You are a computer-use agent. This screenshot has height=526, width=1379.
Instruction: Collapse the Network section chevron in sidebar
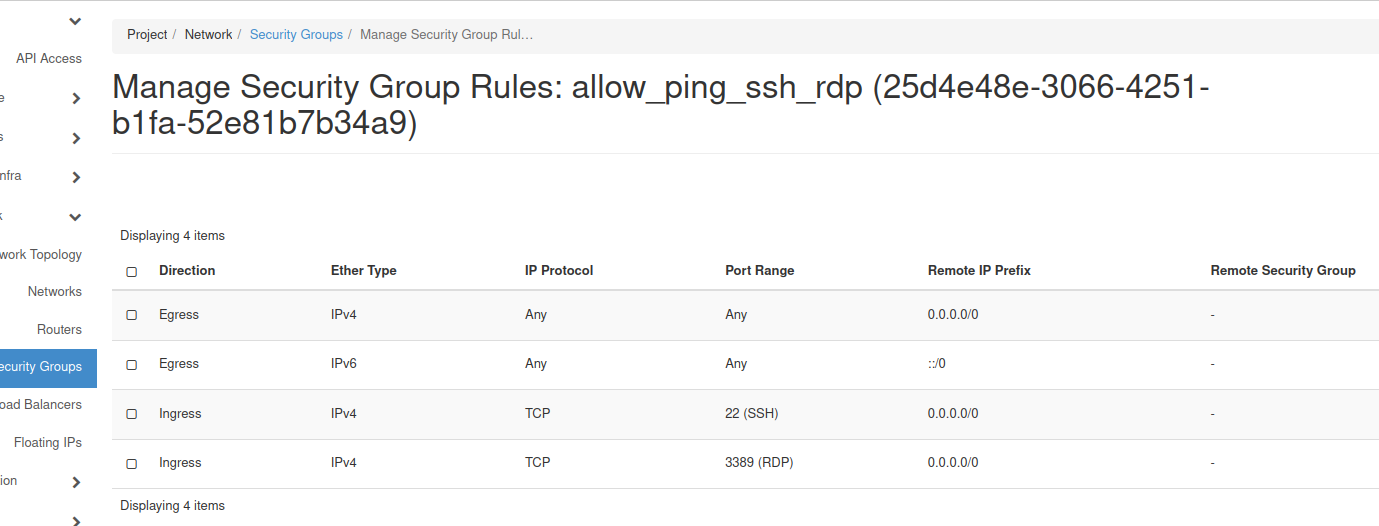point(76,217)
